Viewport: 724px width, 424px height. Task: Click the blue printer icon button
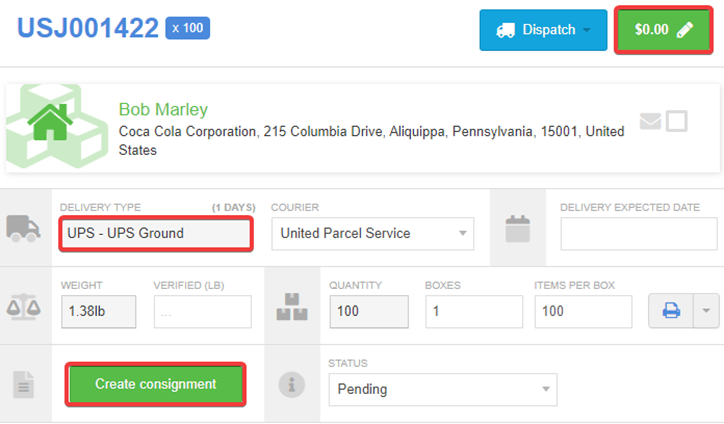(x=671, y=310)
